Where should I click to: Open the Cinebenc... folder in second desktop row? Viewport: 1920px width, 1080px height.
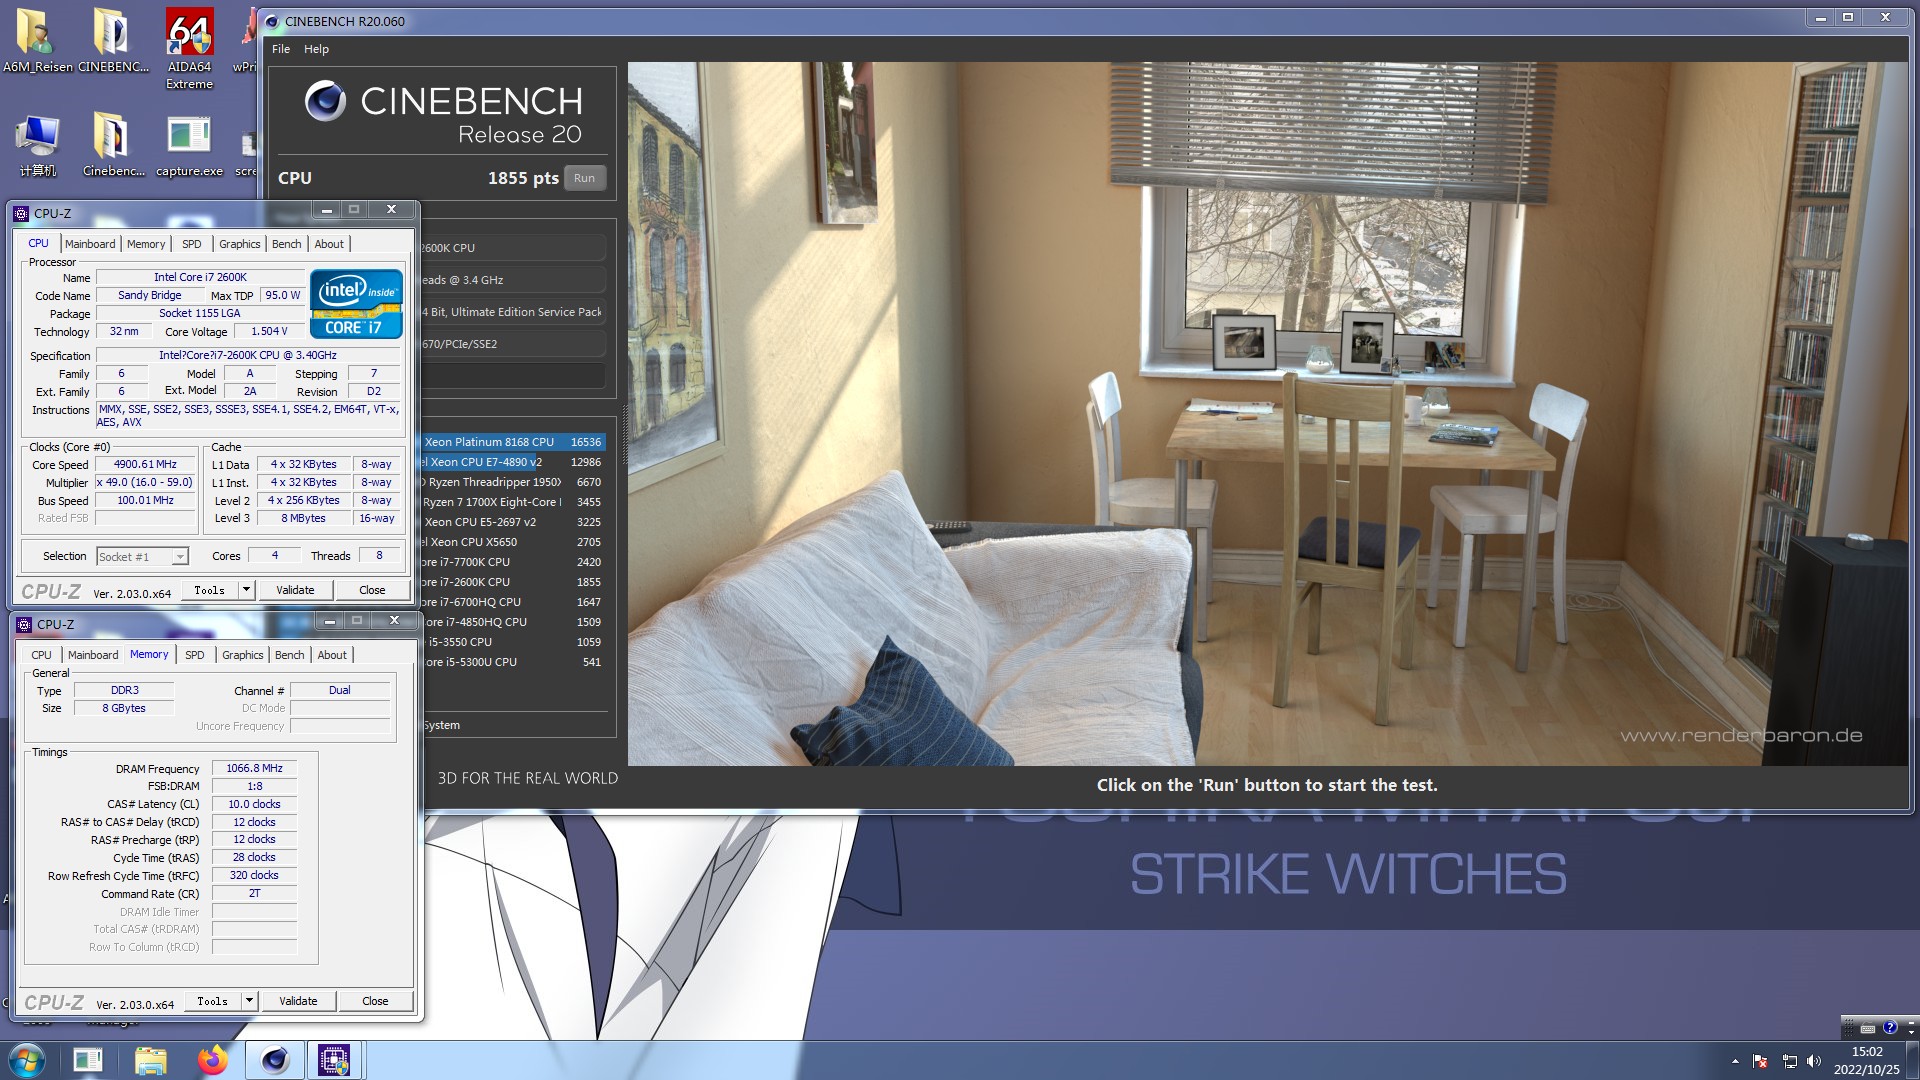pyautogui.click(x=113, y=145)
